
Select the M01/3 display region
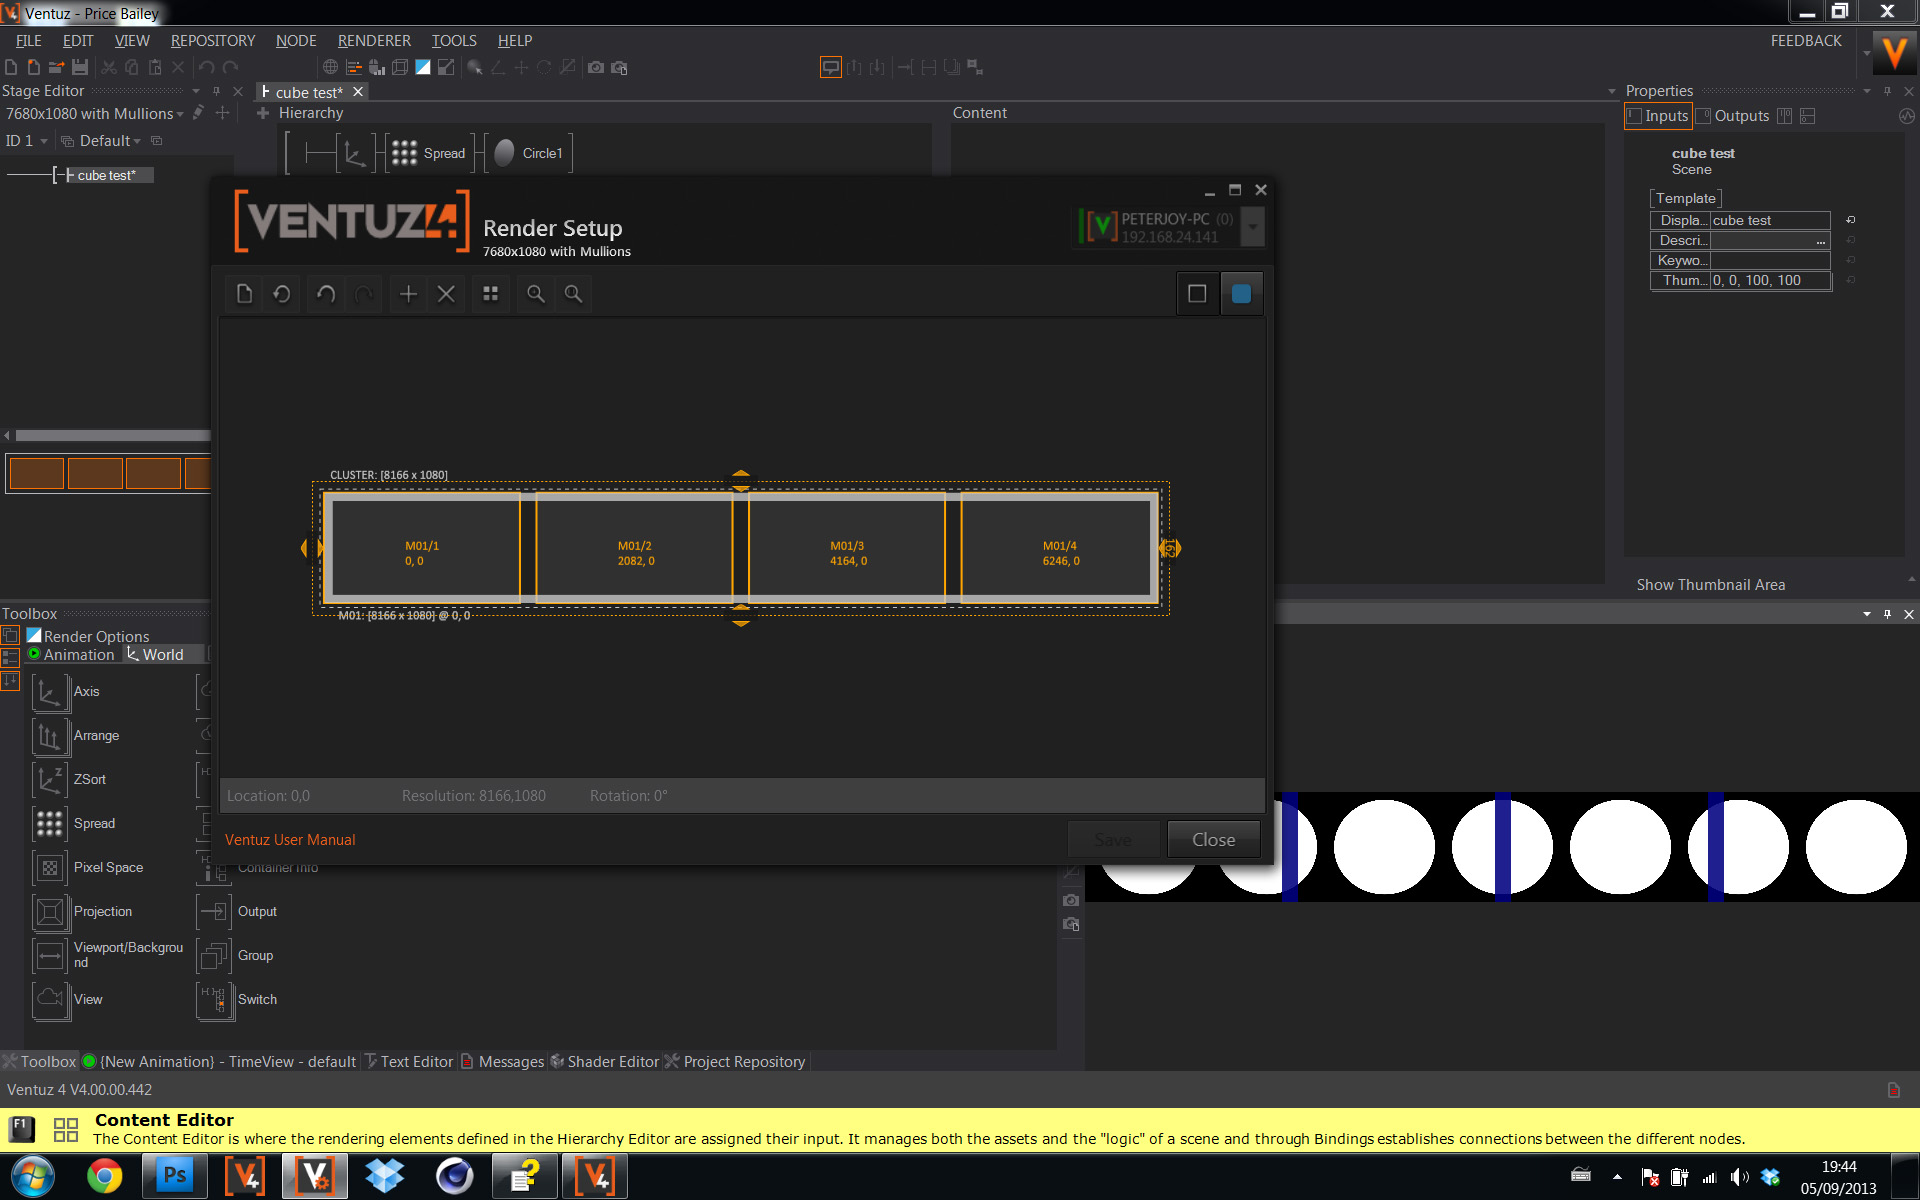[x=848, y=553]
